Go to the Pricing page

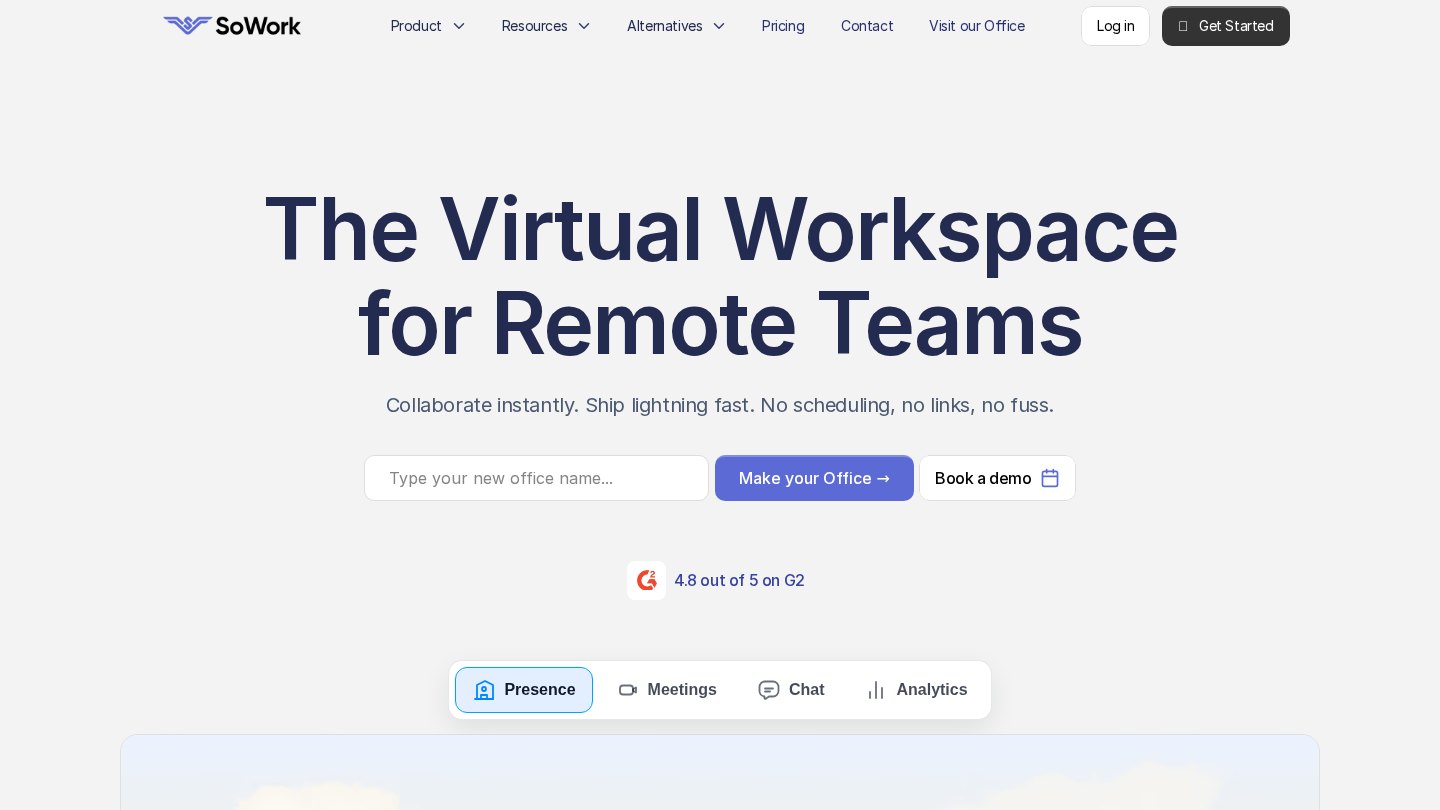click(783, 26)
